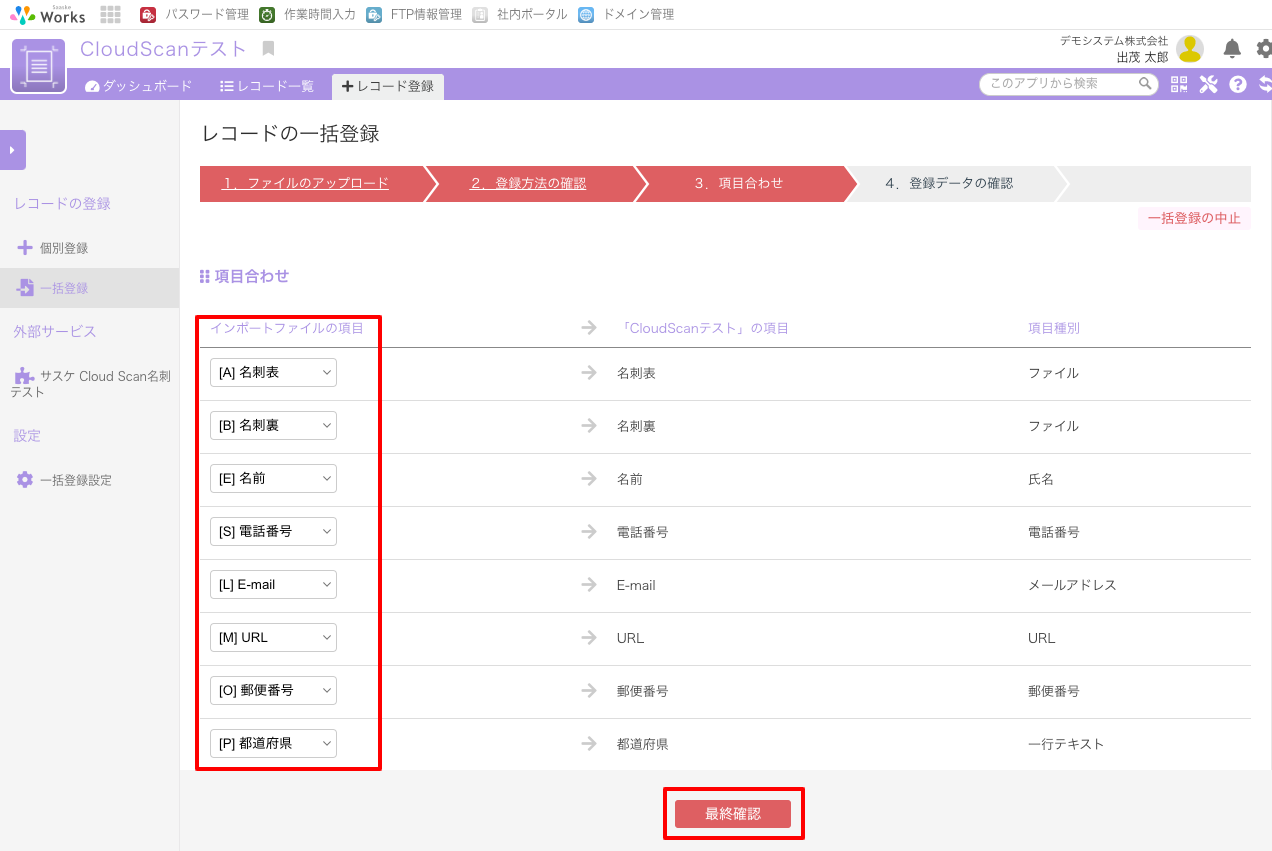Click the user avatar icon
This screenshot has height=851, width=1272.
[x=1189, y=49]
